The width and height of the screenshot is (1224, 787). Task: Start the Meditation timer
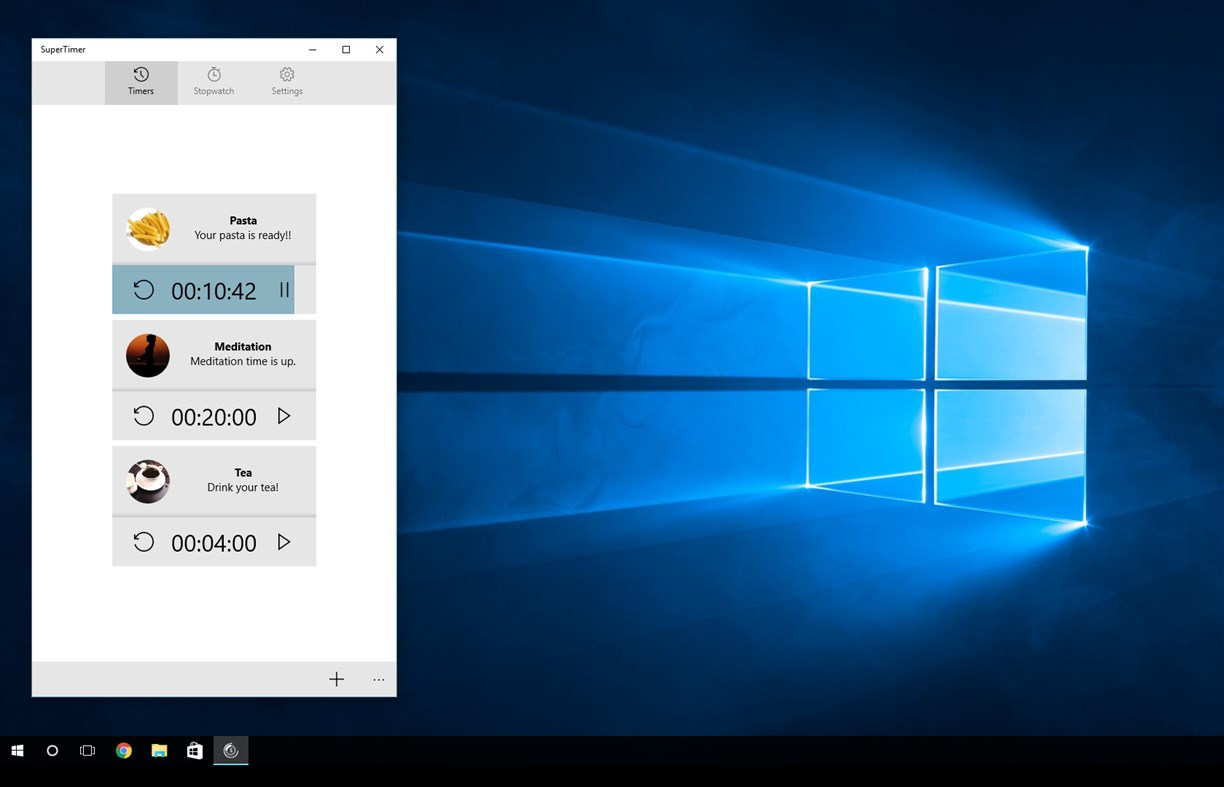[284, 415]
